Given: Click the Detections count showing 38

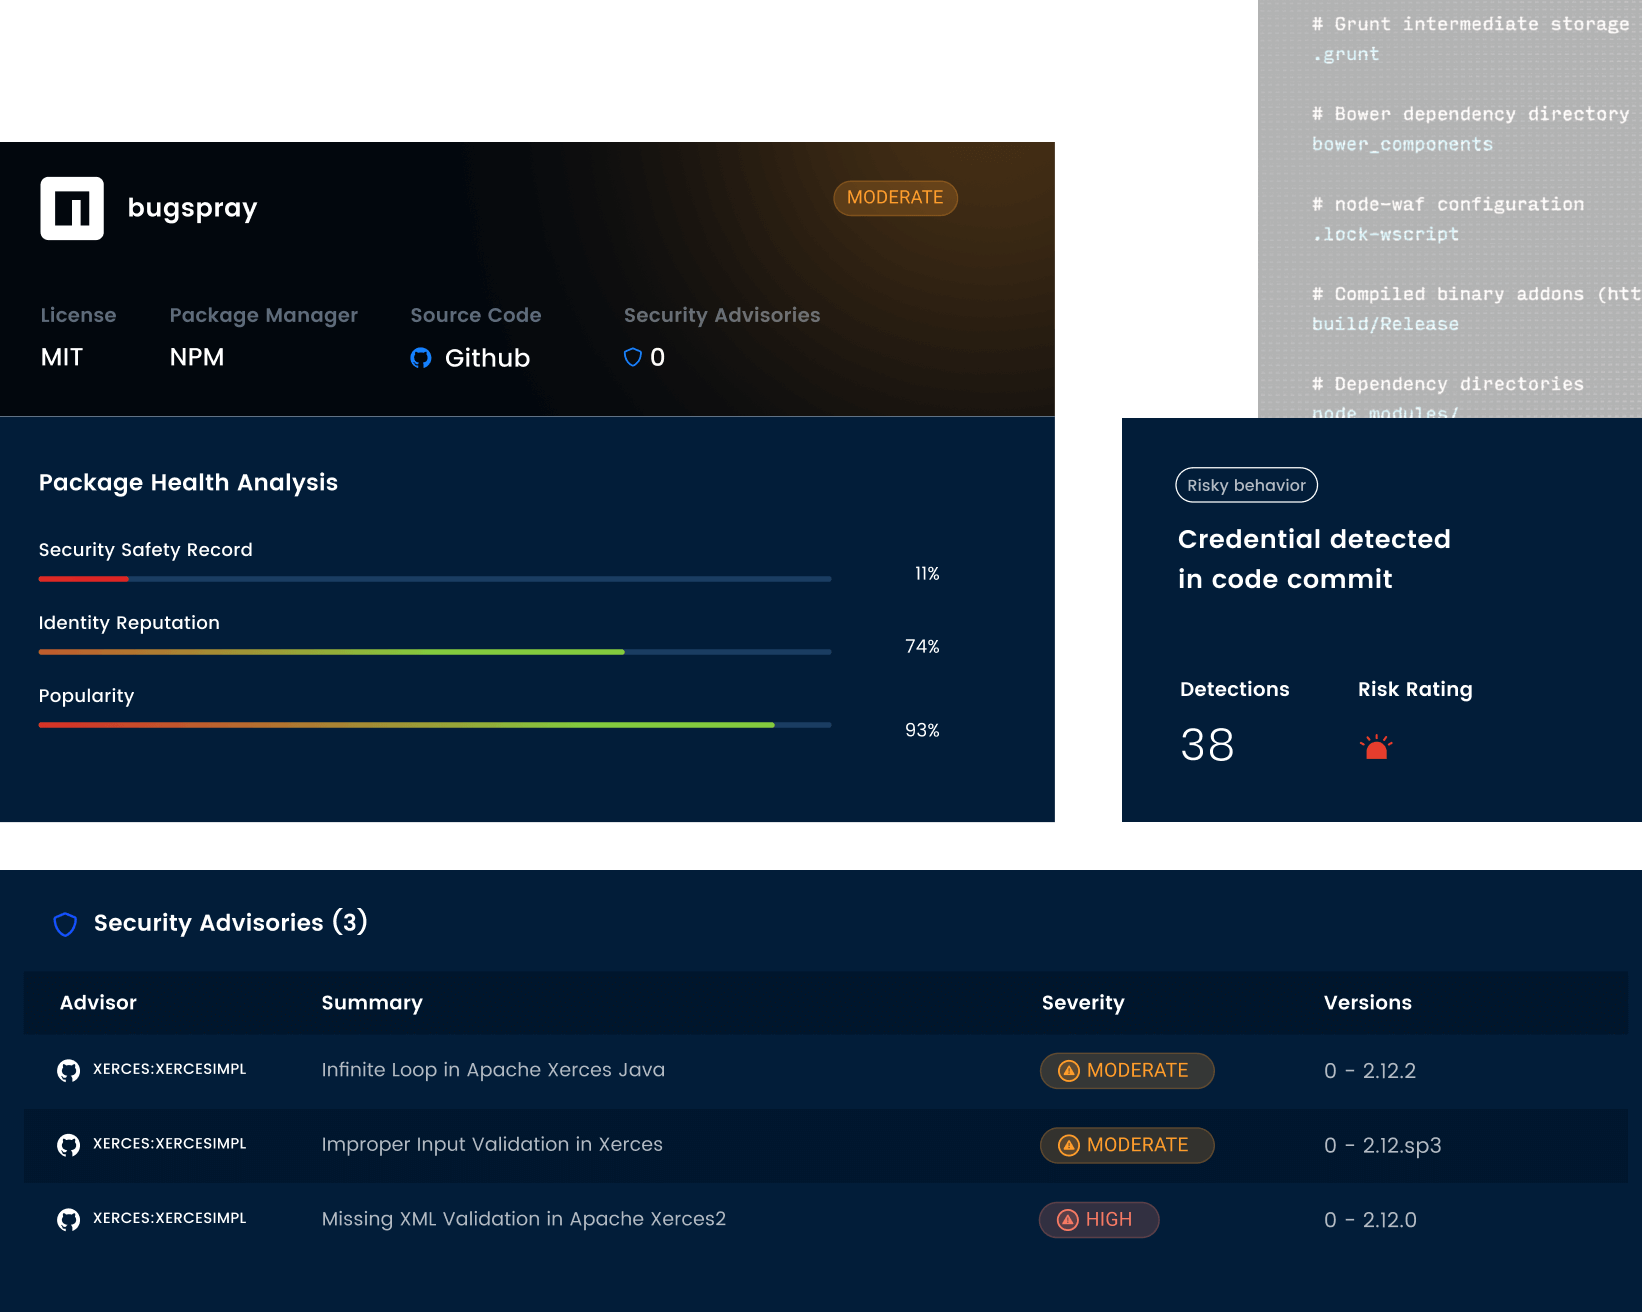Looking at the screenshot, I should [1206, 745].
